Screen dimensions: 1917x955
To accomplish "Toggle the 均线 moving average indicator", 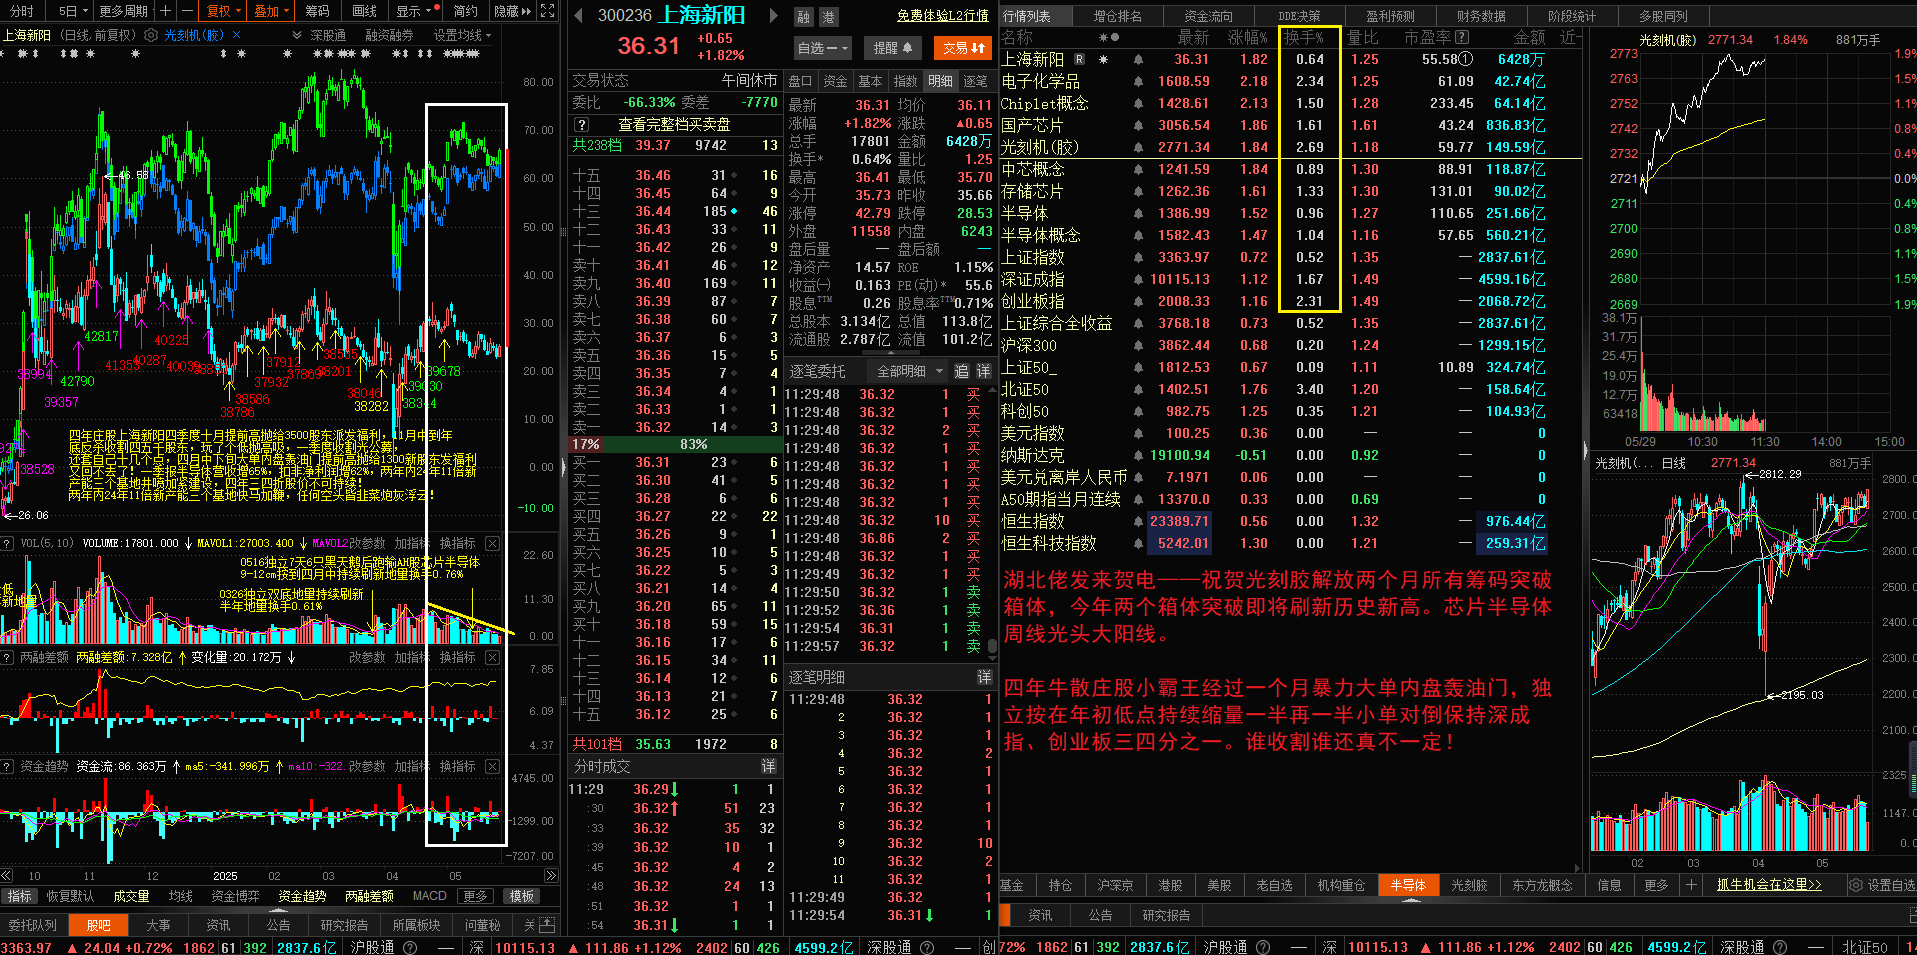I will 180,896.
